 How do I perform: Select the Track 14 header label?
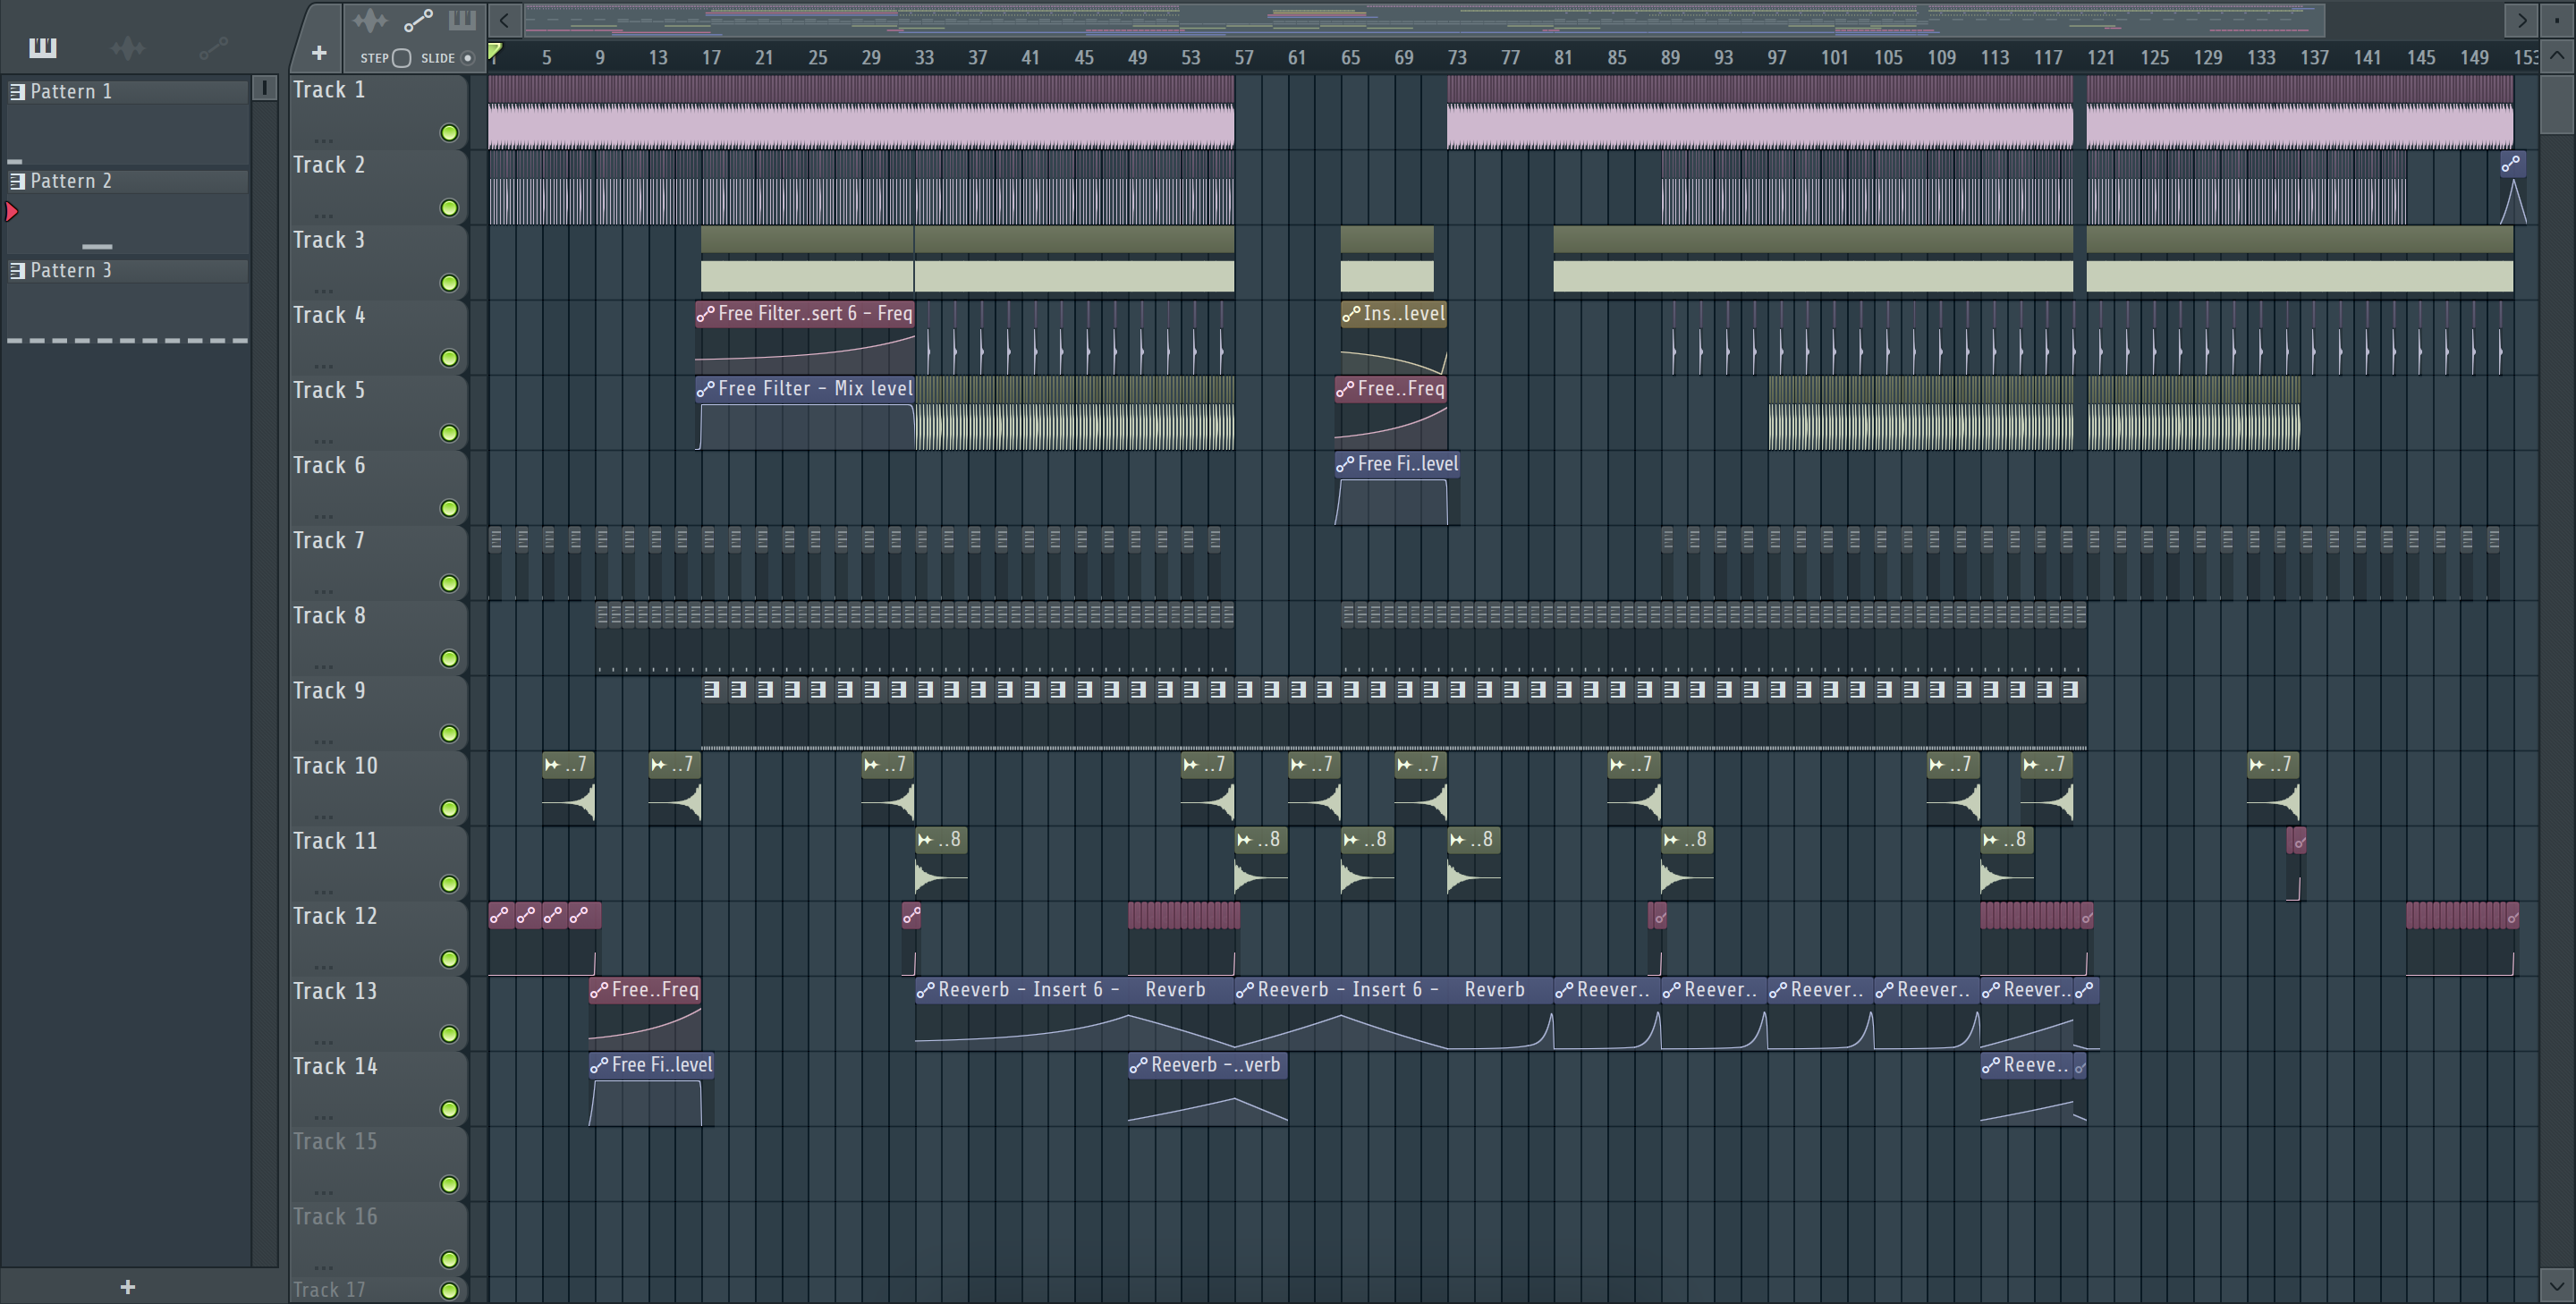click(335, 1066)
